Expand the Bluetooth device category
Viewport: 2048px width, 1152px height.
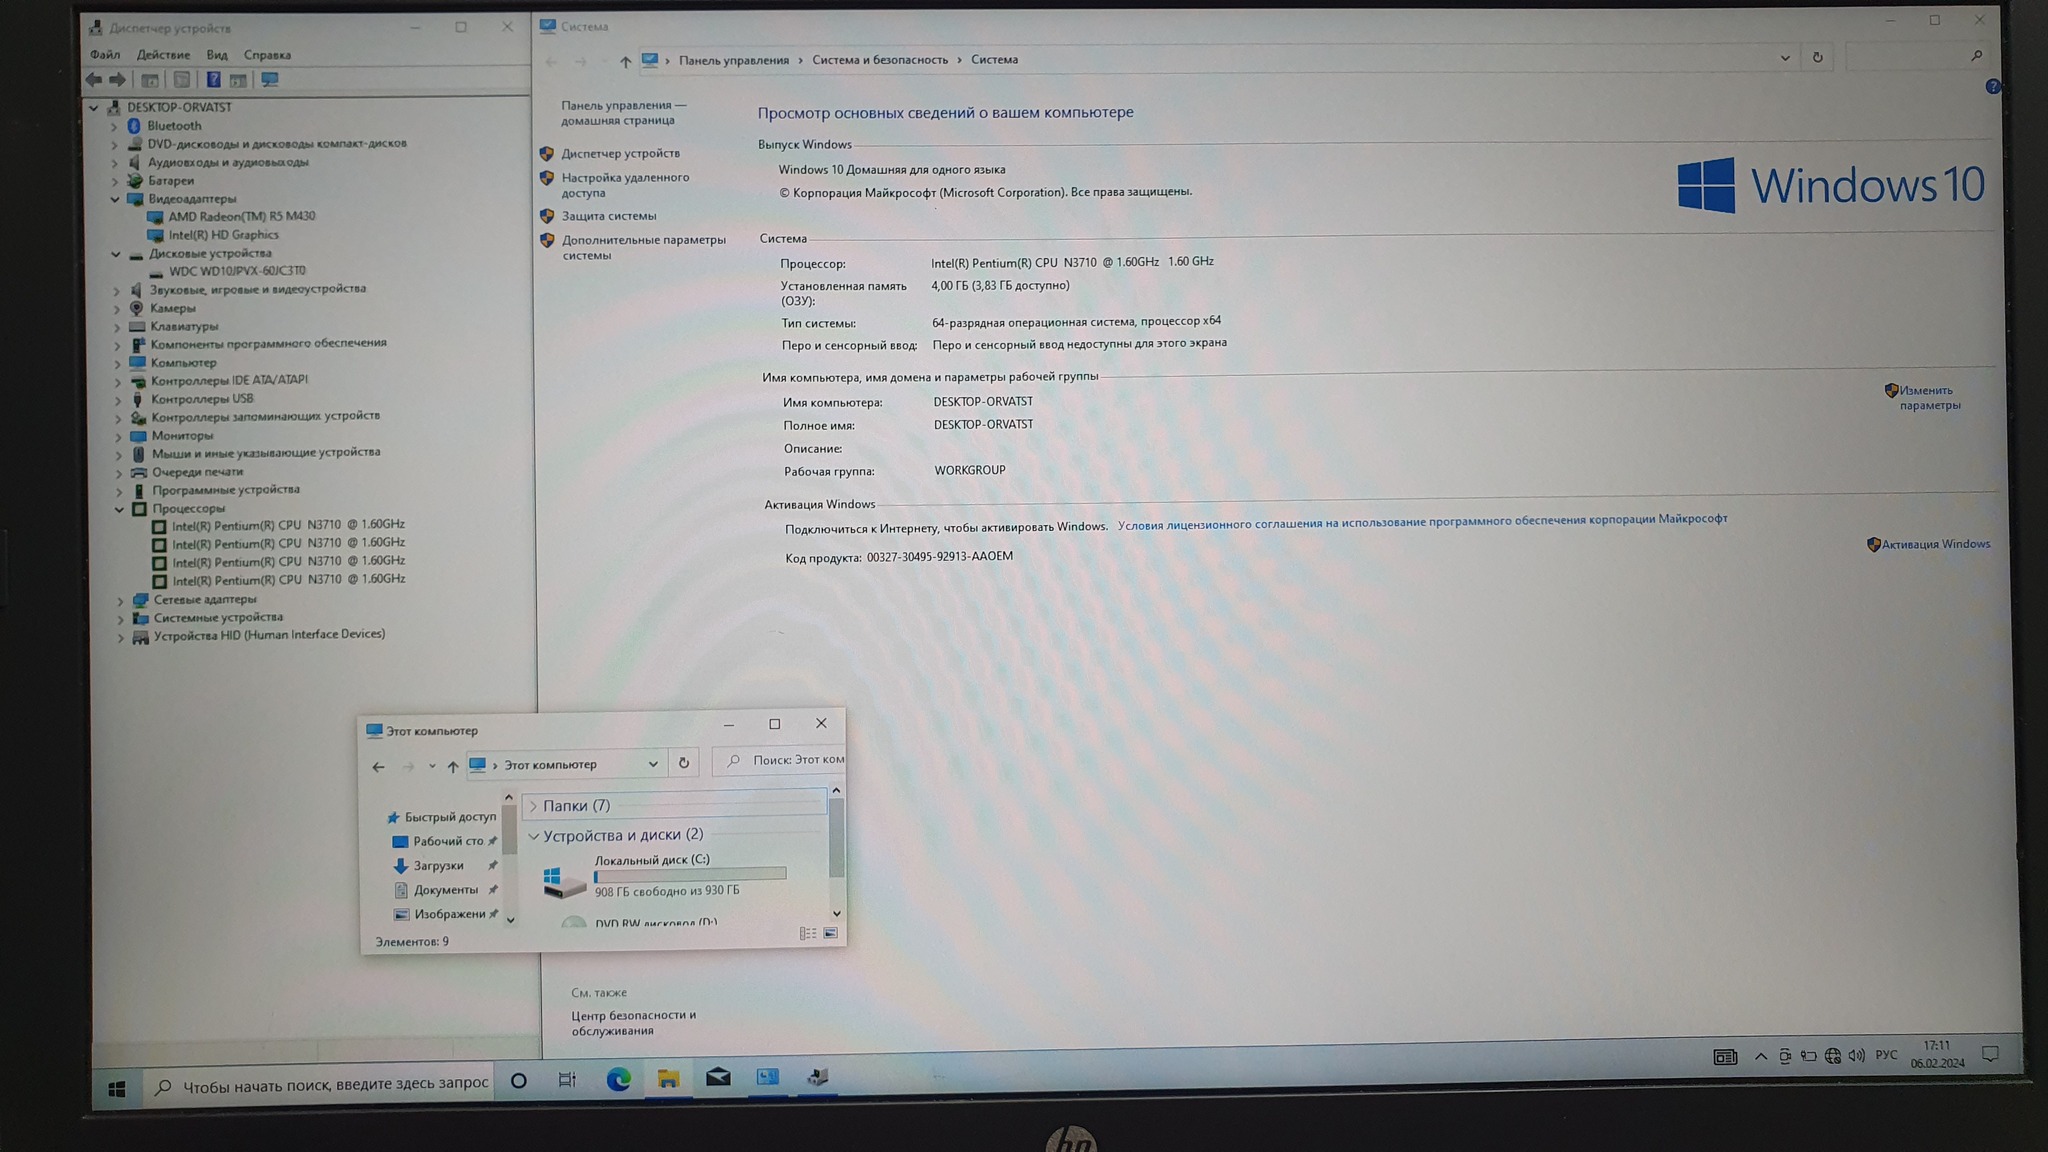tap(113, 126)
